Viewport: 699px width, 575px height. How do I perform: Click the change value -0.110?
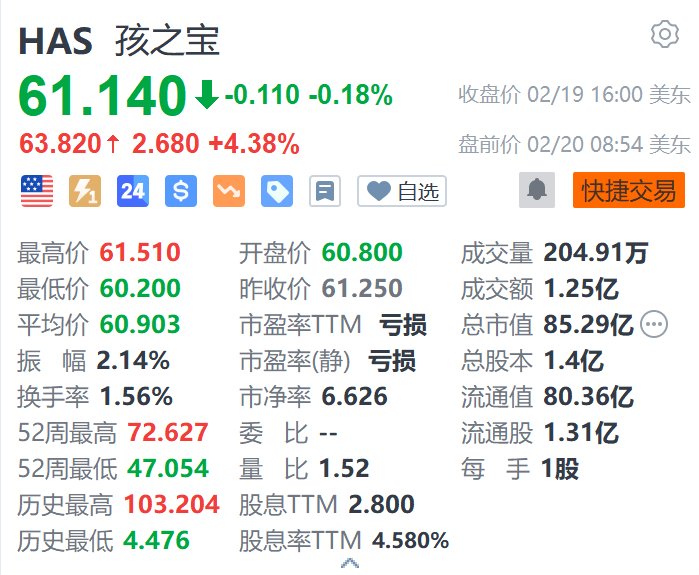click(x=262, y=94)
